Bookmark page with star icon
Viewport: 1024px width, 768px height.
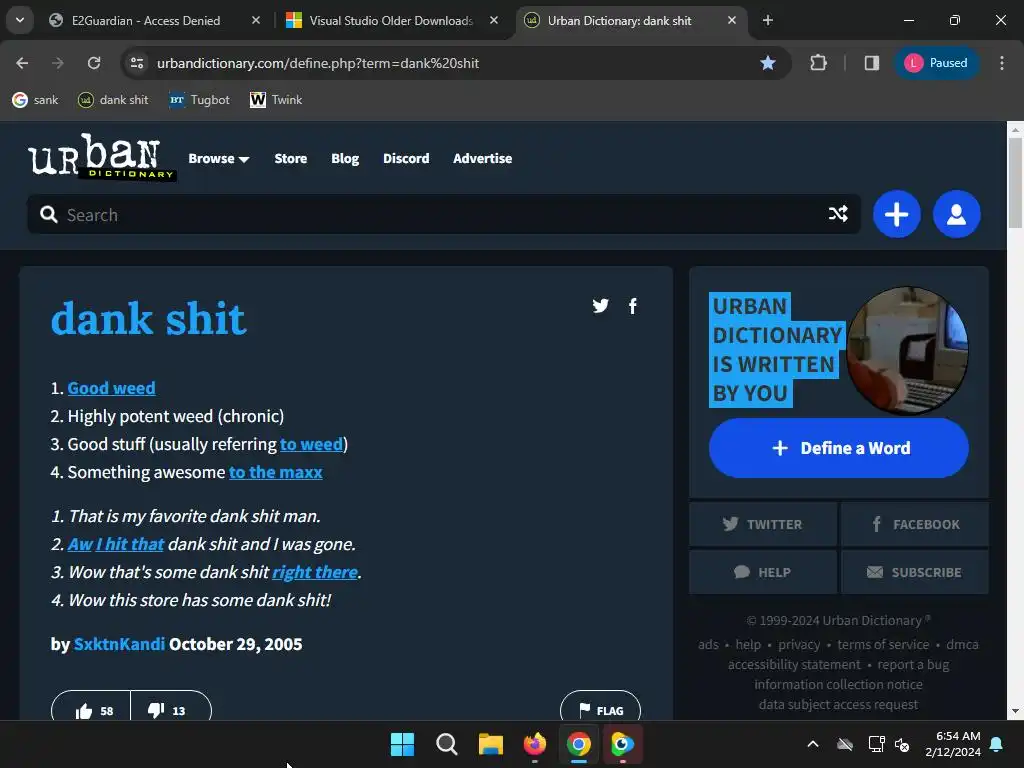coord(768,63)
